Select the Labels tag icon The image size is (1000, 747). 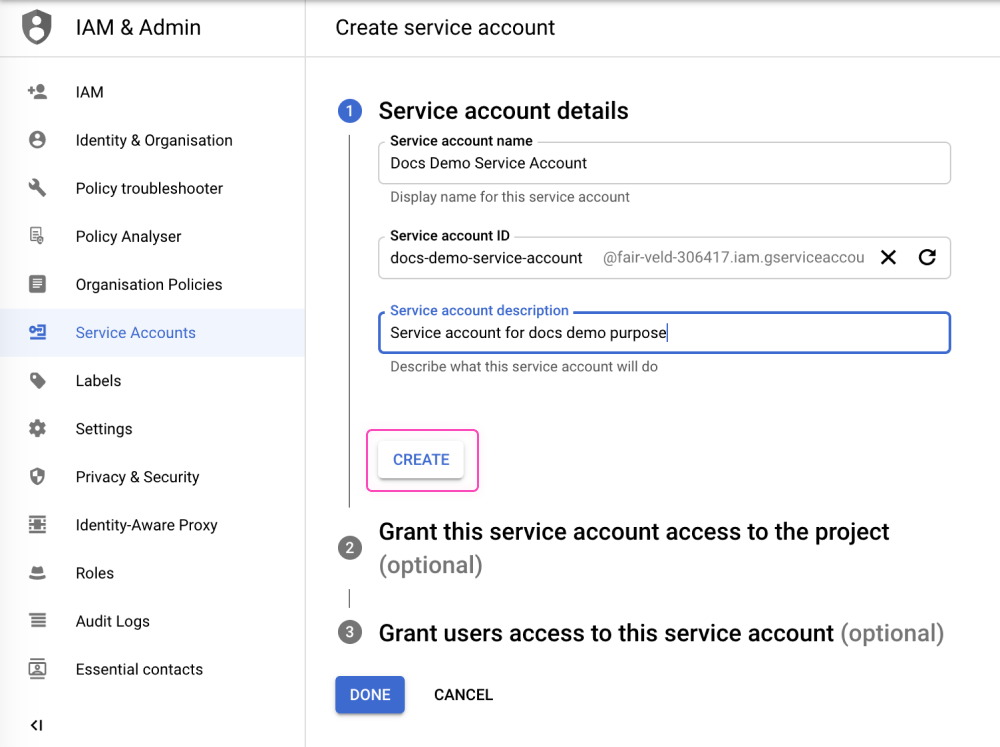click(36, 380)
